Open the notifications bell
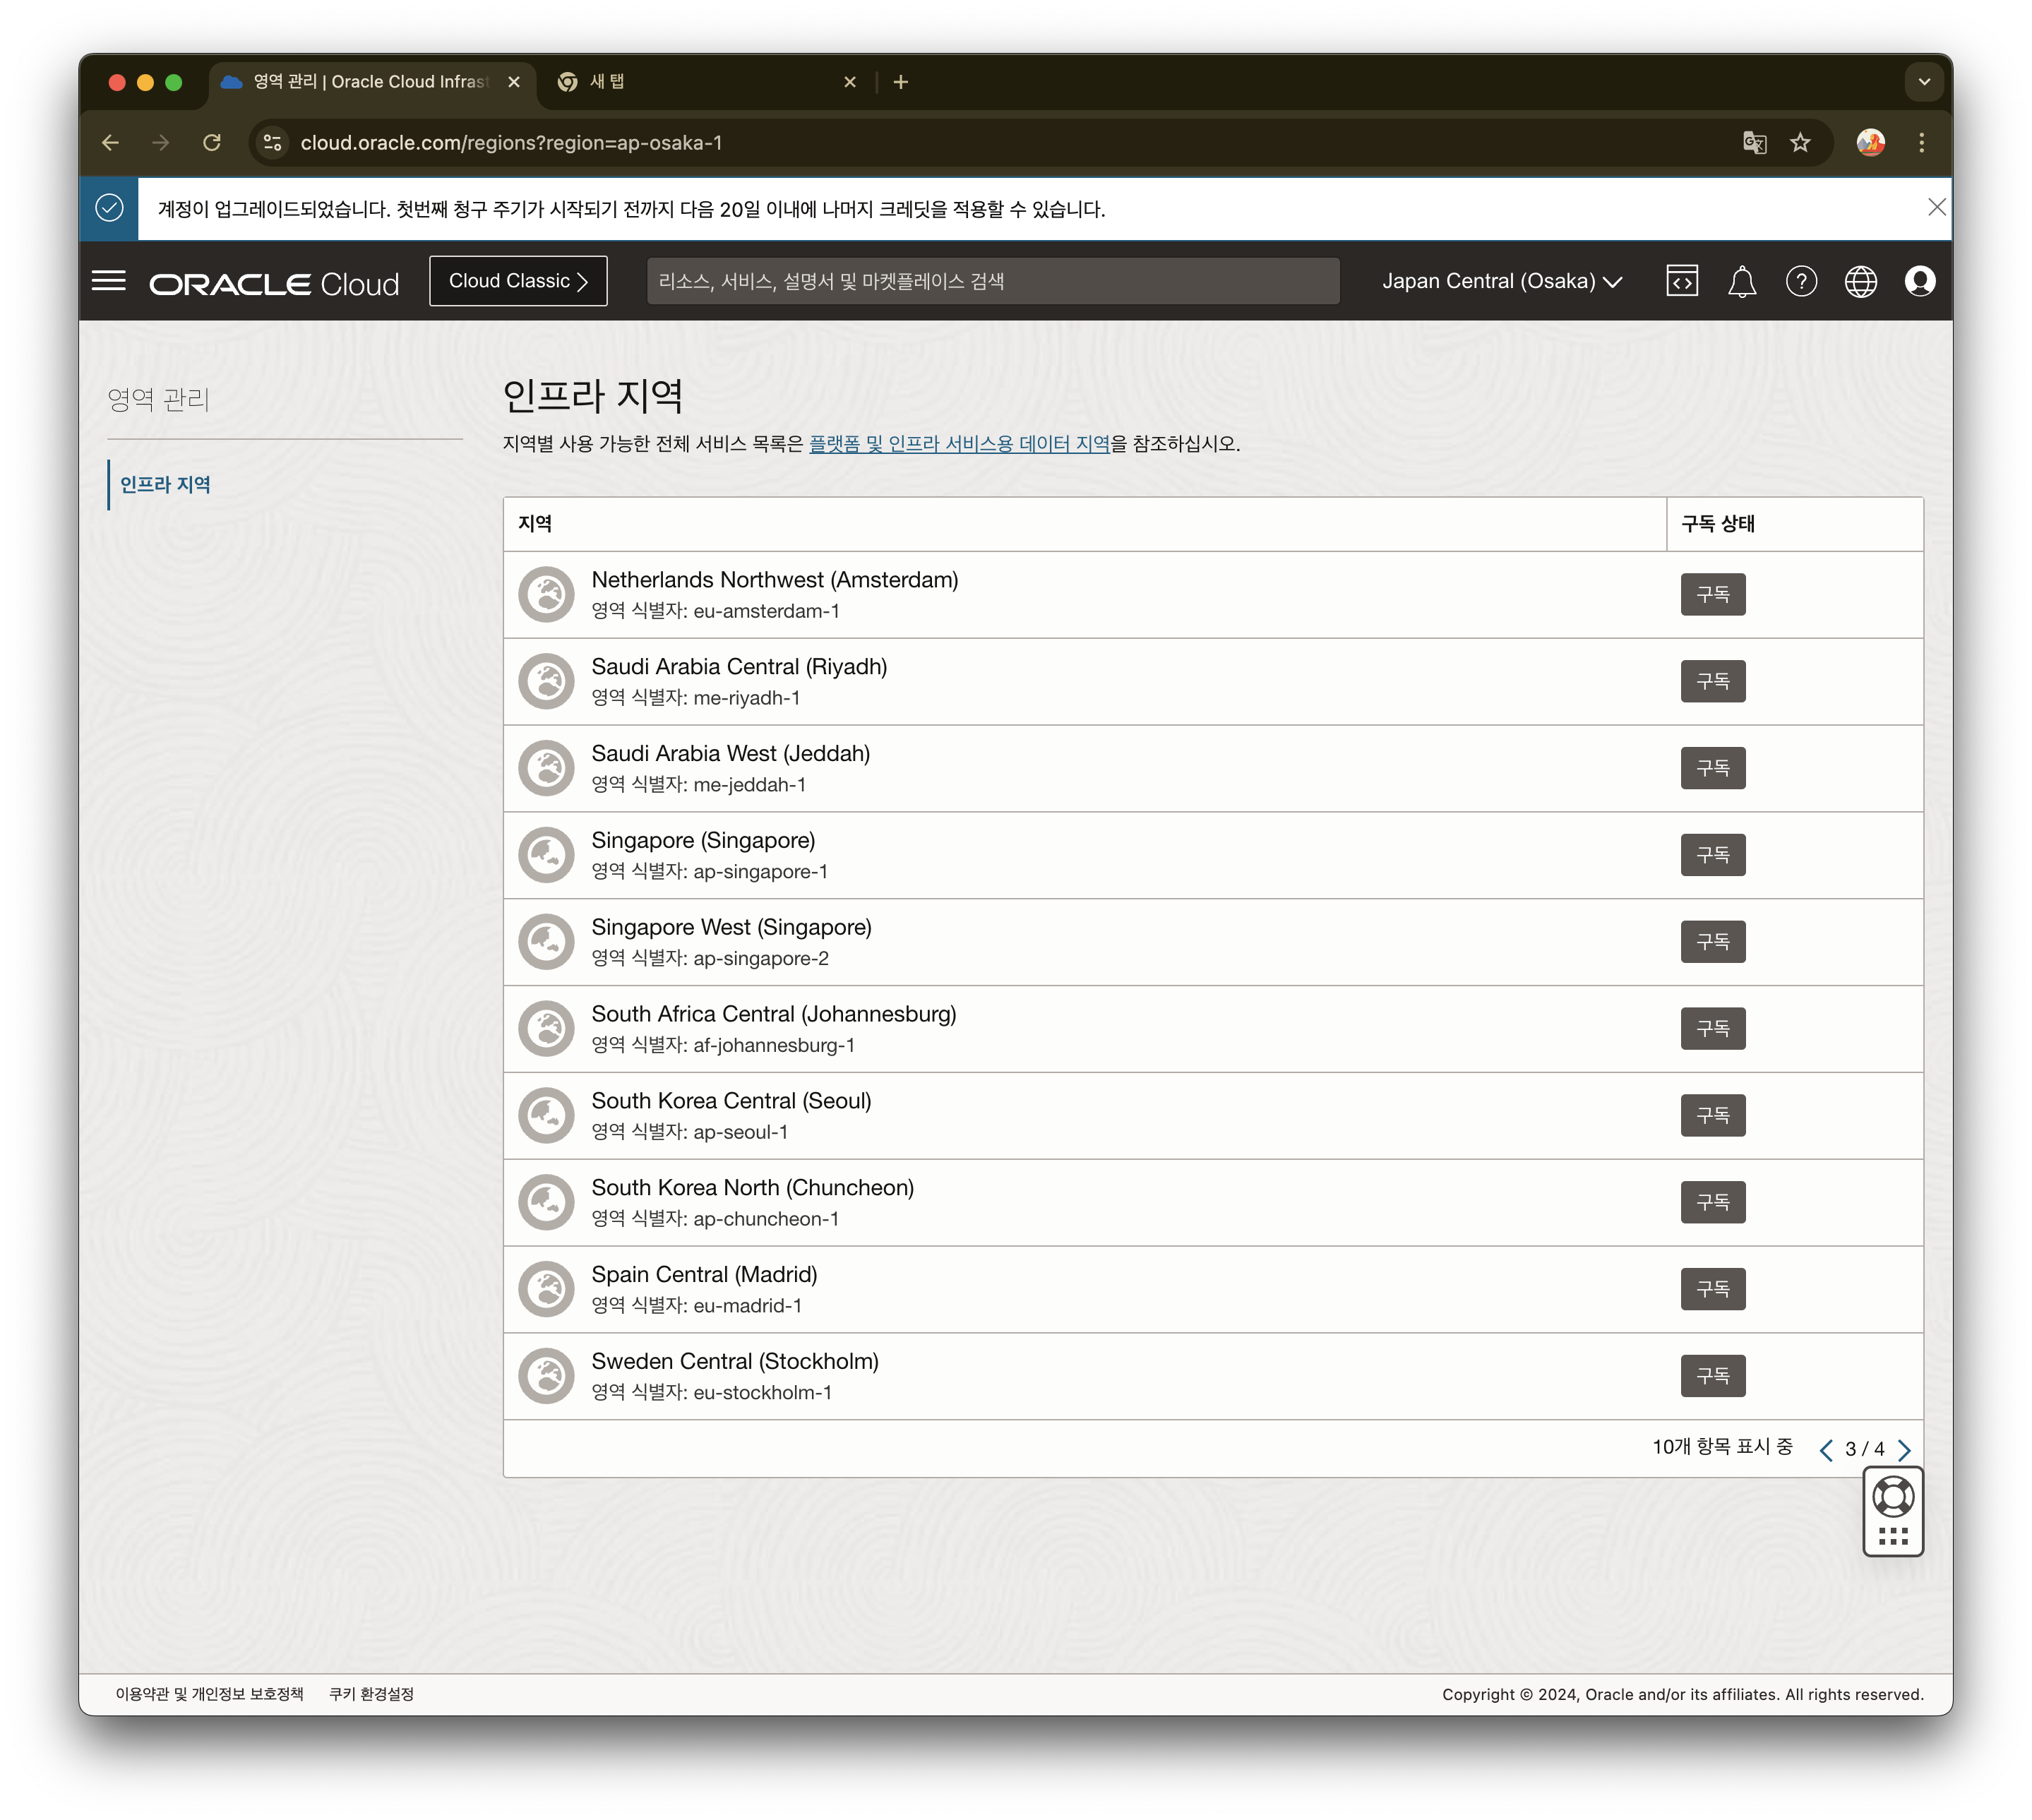Screen dimensions: 2032x1820 1742,281
